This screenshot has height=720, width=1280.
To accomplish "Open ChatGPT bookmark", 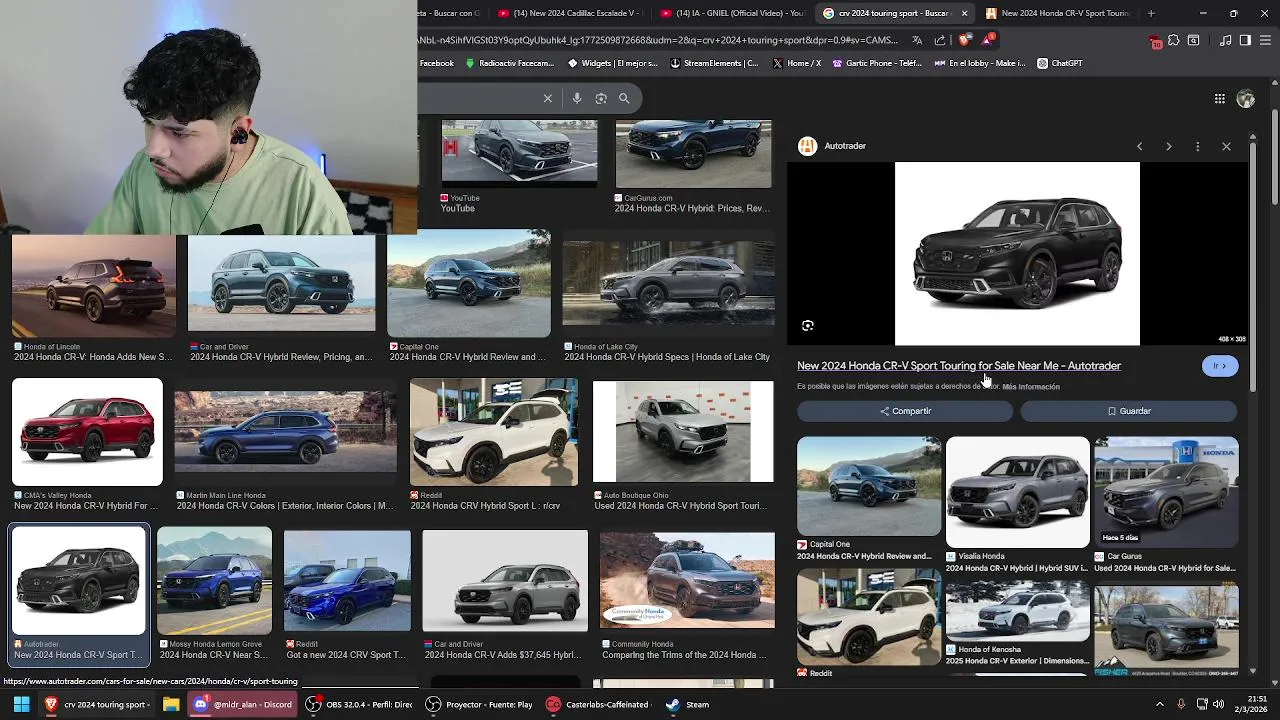I will [1059, 63].
